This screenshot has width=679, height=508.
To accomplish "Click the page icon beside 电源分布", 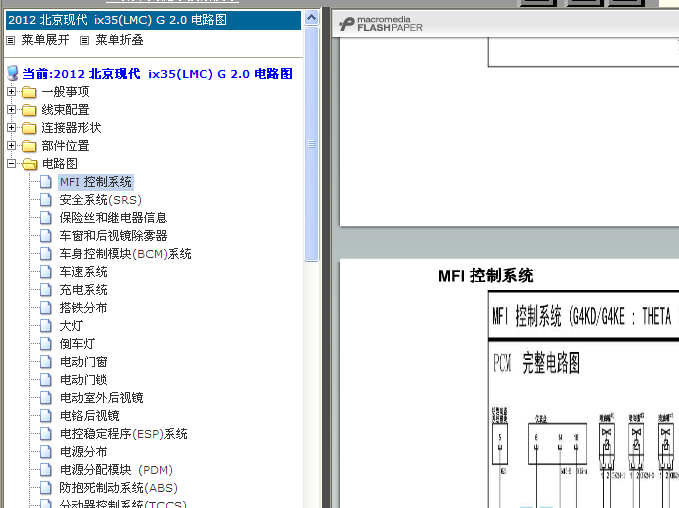I will [x=45, y=452].
